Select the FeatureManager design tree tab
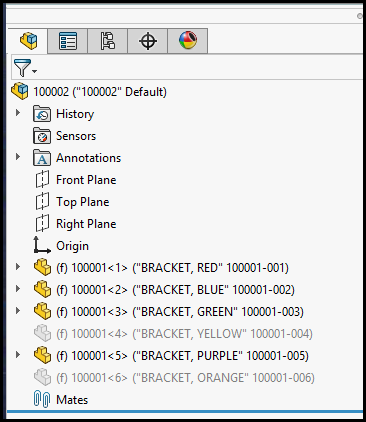Screen dimensions: 366x422 pyautogui.click(x=28, y=41)
